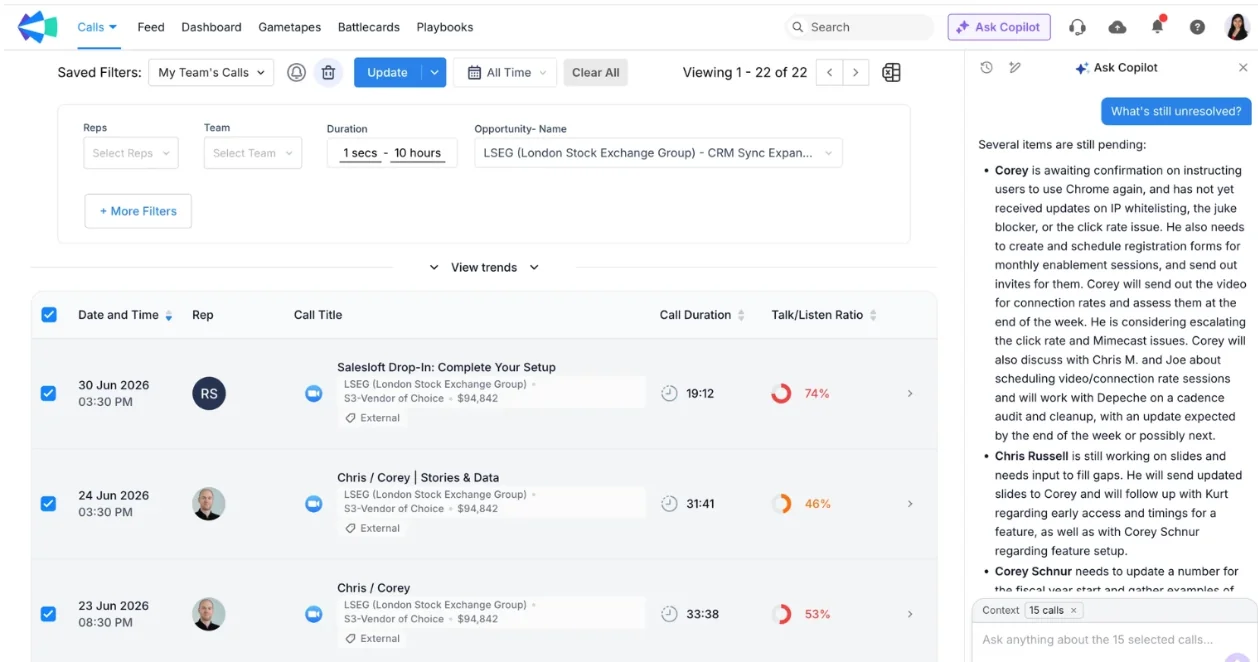Open the headset icon in top bar
Screen dimensions: 1258x662
pos(1077,27)
